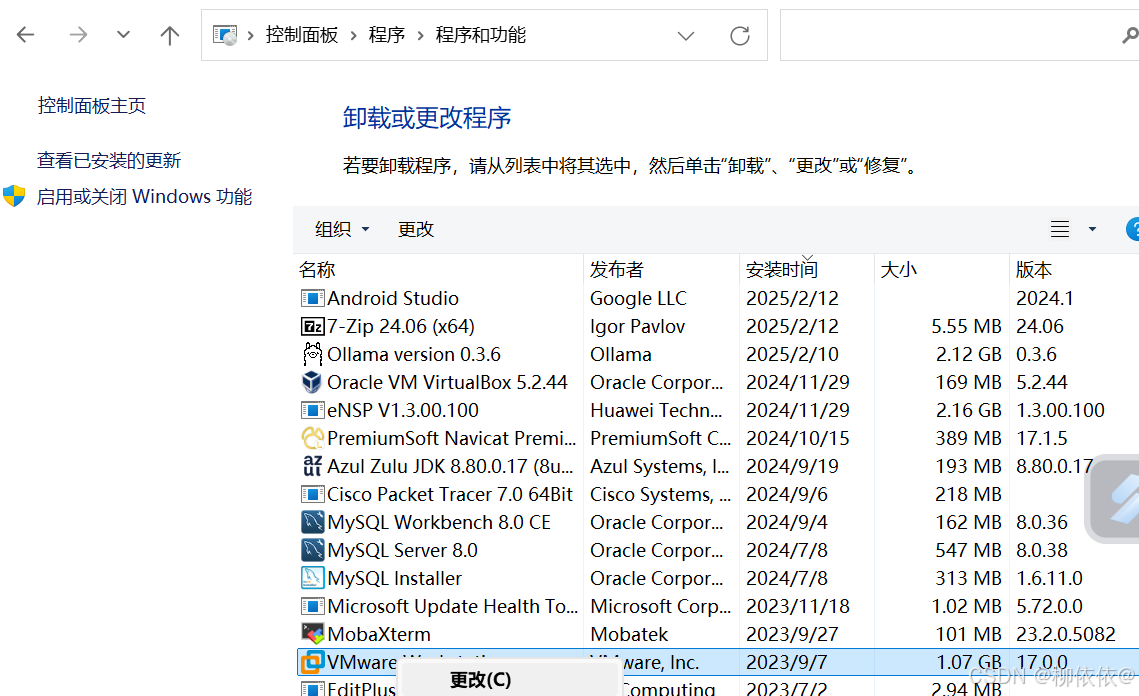Select Oracle VM VirtualBox 5.2.44 name
This screenshot has width=1139, height=696.
(x=447, y=382)
